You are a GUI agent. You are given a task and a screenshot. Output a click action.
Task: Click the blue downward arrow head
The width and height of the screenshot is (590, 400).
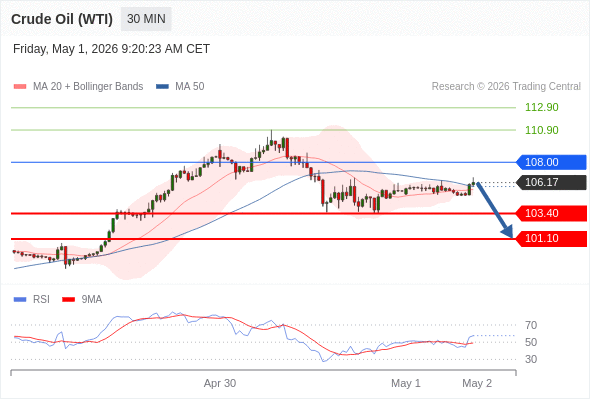pyautogui.click(x=508, y=231)
